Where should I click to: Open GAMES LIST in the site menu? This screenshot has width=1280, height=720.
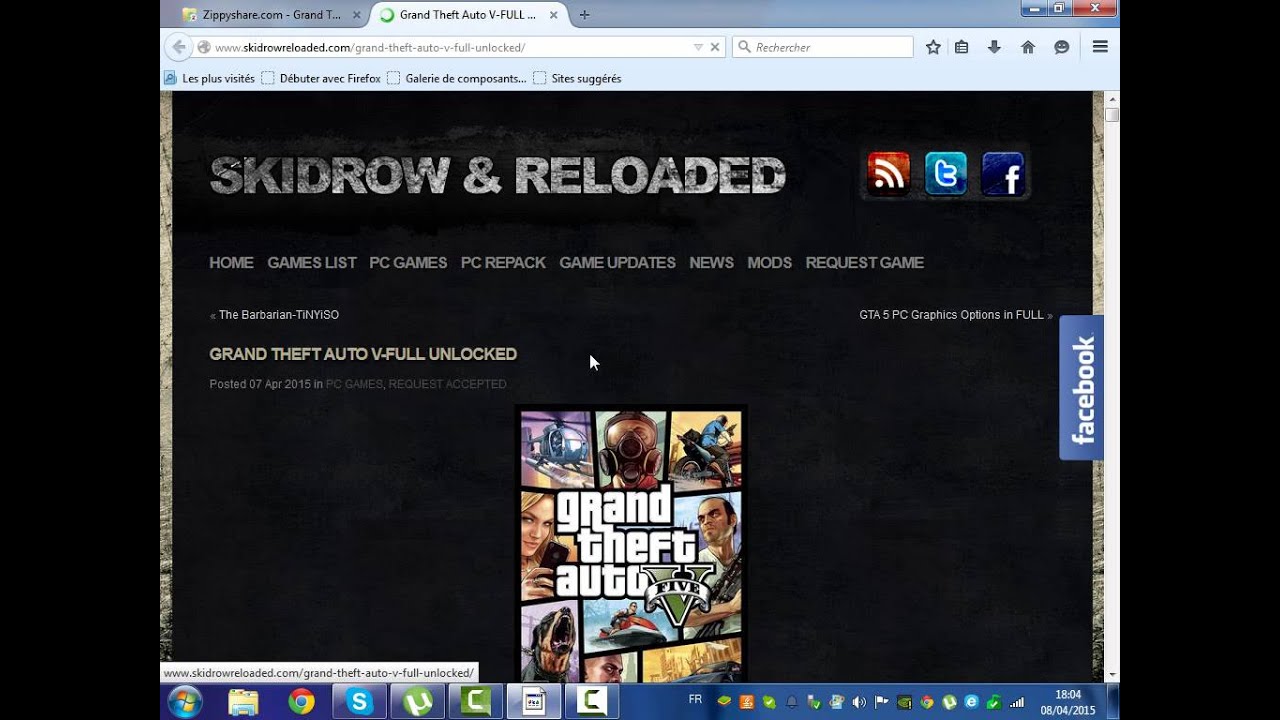click(x=312, y=263)
